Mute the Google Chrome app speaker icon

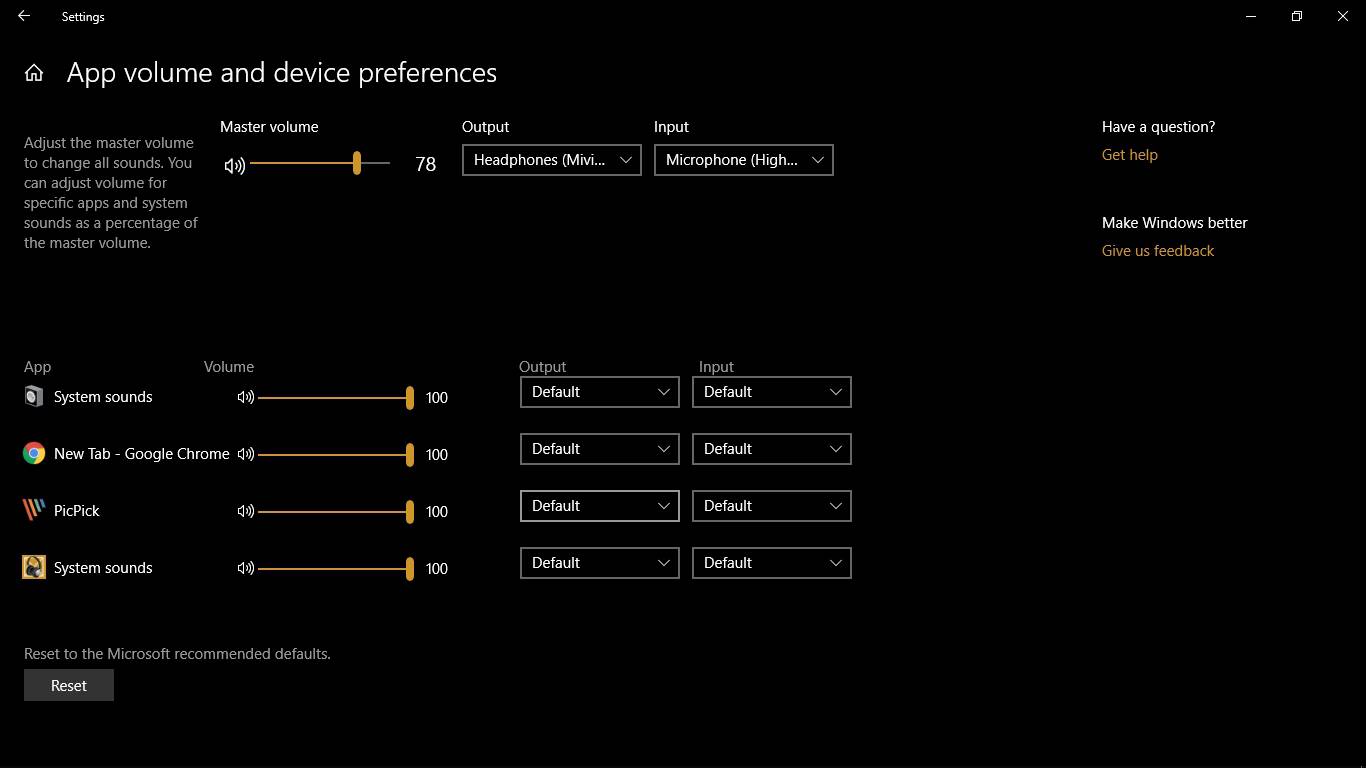tap(246, 454)
